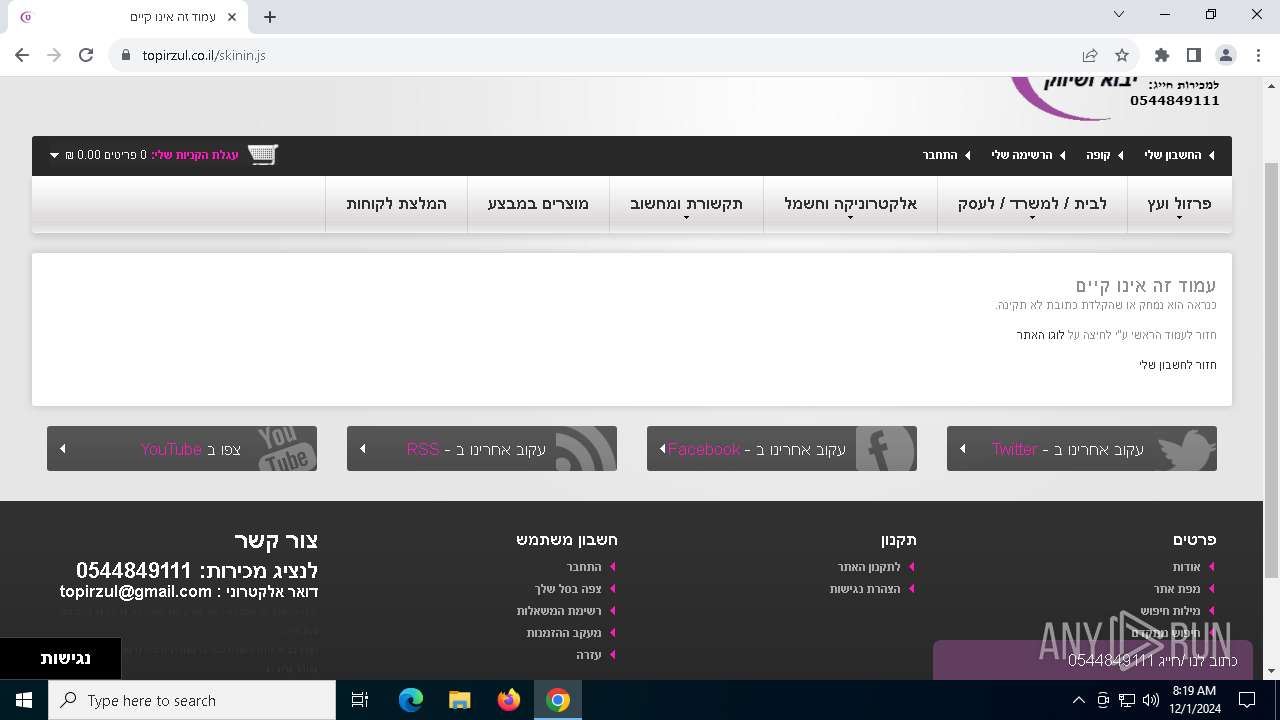Click the Facebook logo icon
Screen dimensions: 1280x720
tap(885, 449)
